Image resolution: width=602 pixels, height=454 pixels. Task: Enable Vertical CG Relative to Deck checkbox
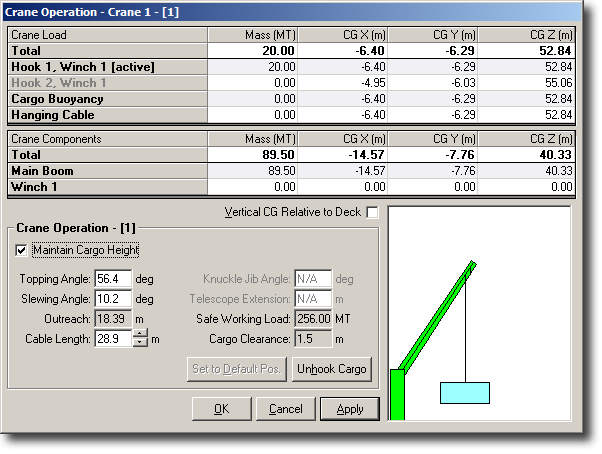pos(372,212)
